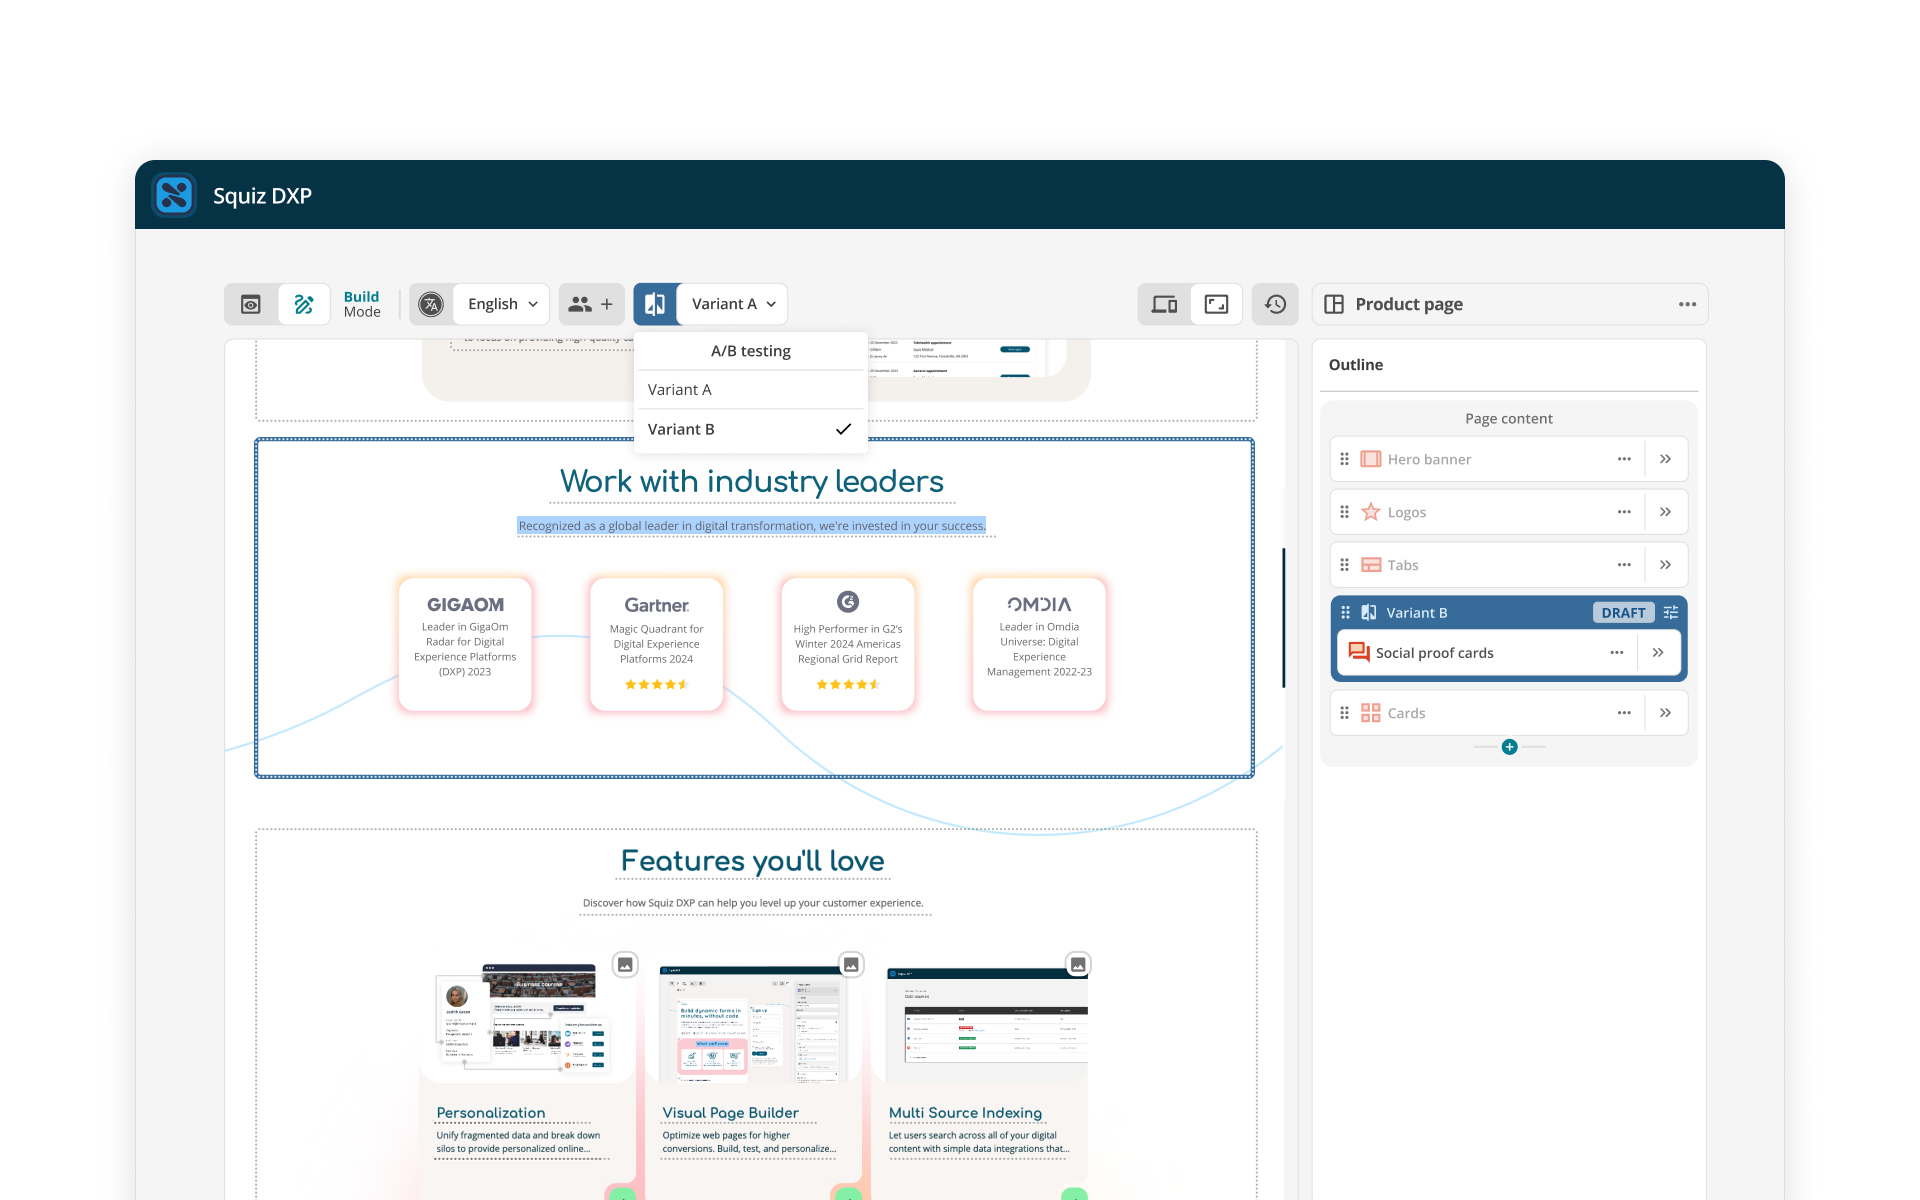Collapse the Hero banner row with its chevron
Viewport: 1920px width, 1200px height.
(1666, 458)
